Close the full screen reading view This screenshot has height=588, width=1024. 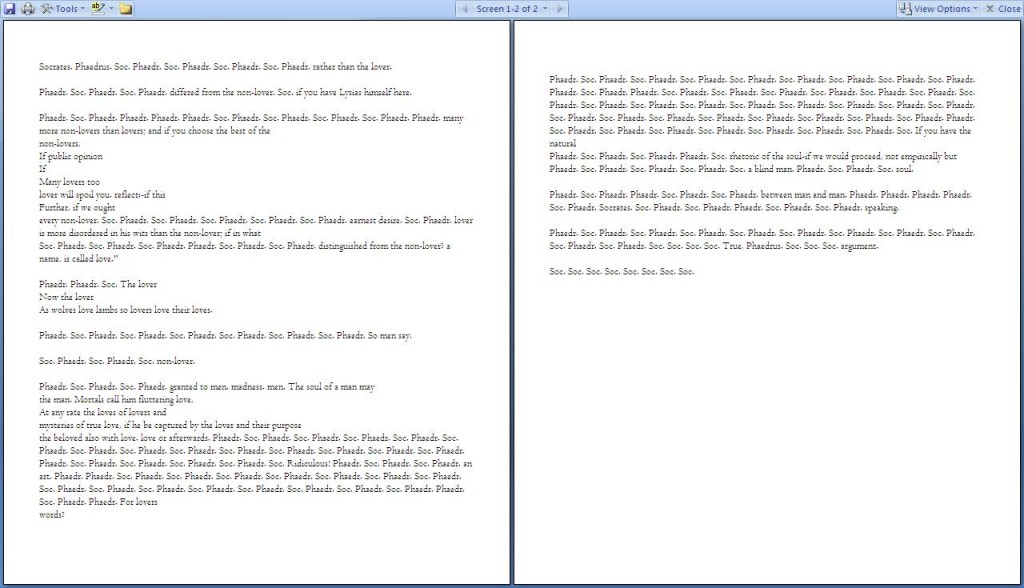[x=1003, y=9]
